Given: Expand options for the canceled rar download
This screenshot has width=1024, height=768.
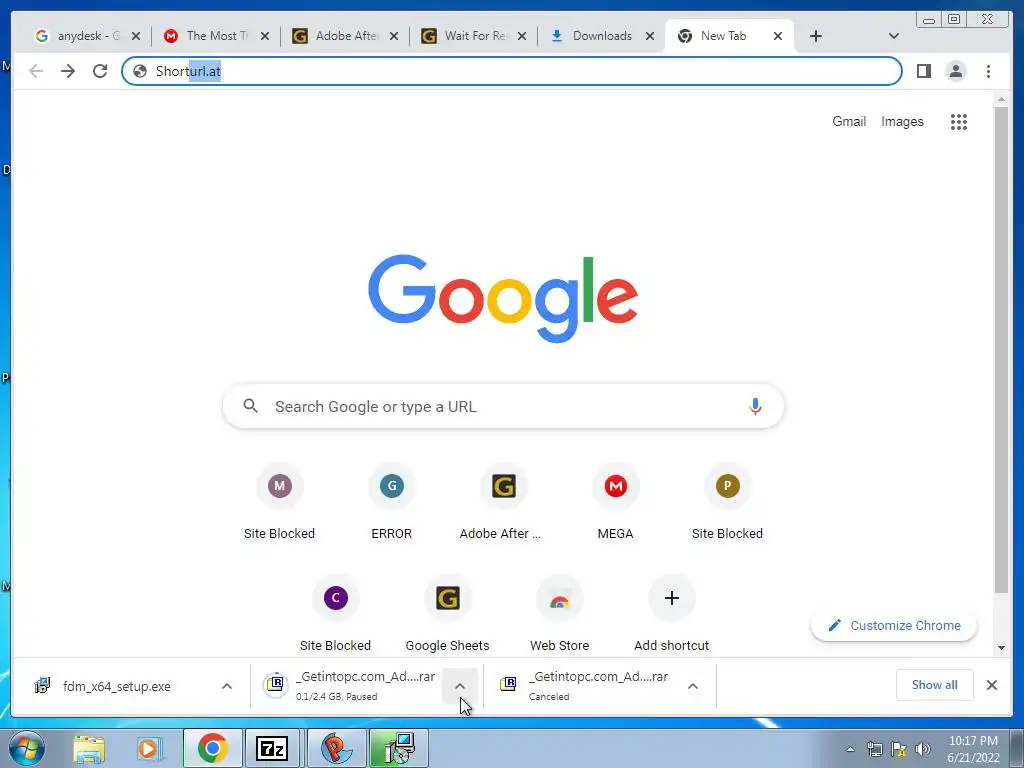Looking at the screenshot, I should (693, 686).
